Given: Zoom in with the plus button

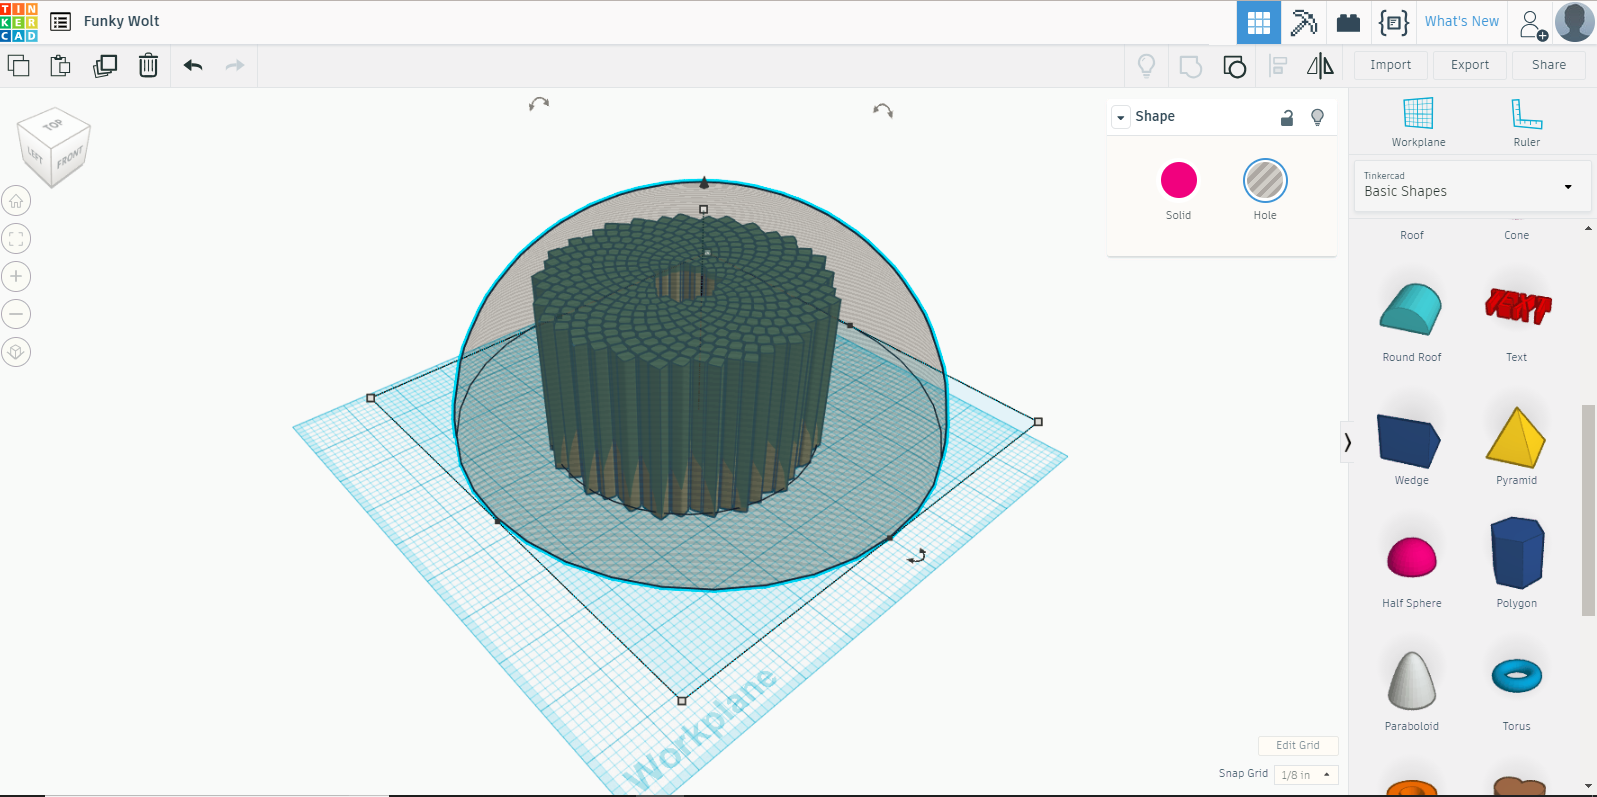Looking at the screenshot, I should point(16,276).
